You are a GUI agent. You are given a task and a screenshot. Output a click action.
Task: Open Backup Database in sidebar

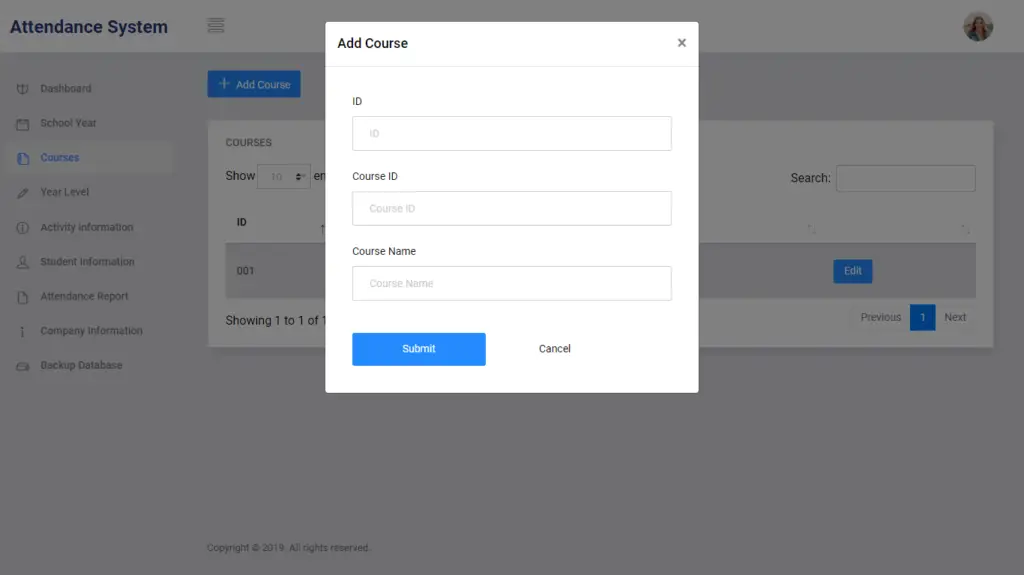coord(81,365)
